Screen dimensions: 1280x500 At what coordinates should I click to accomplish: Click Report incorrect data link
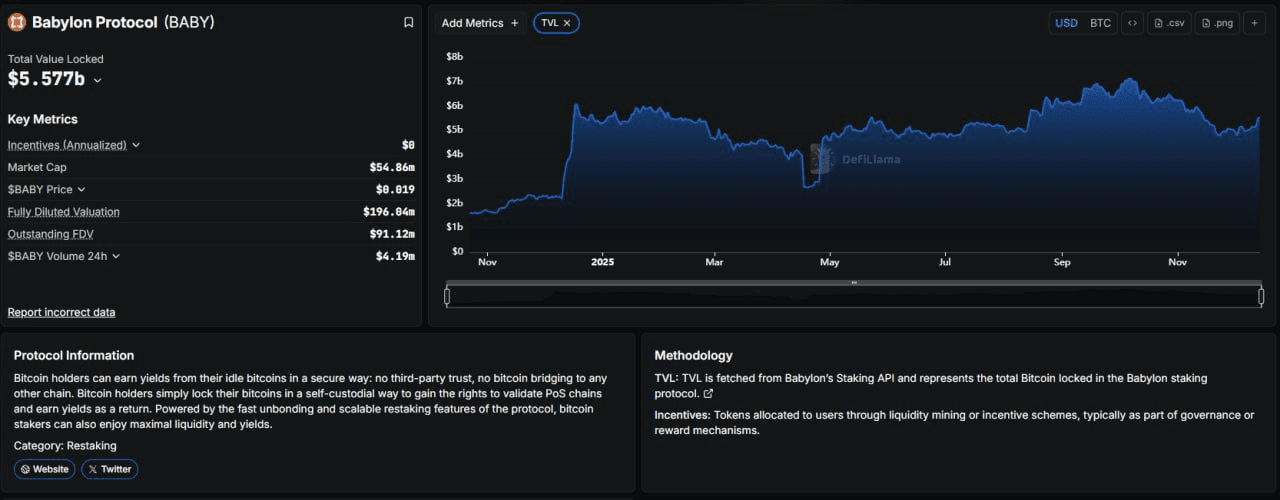[x=61, y=312]
